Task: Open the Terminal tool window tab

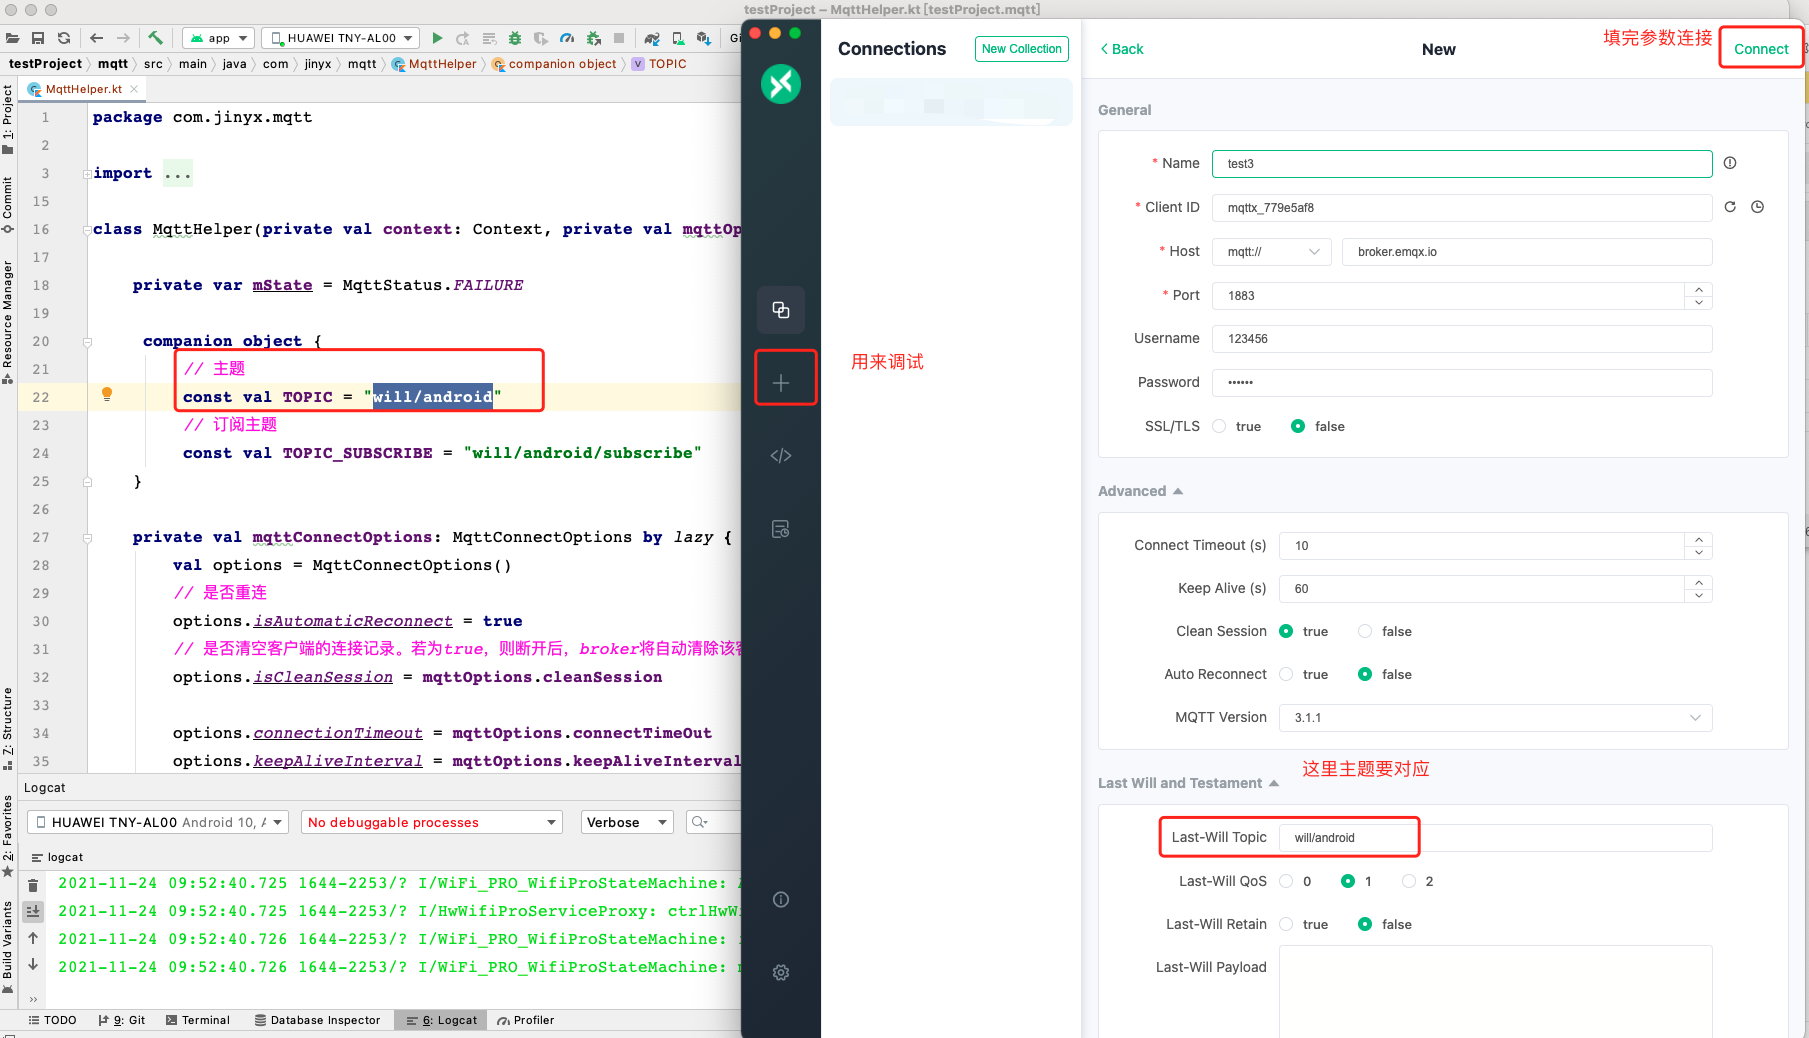Action: [x=198, y=1020]
